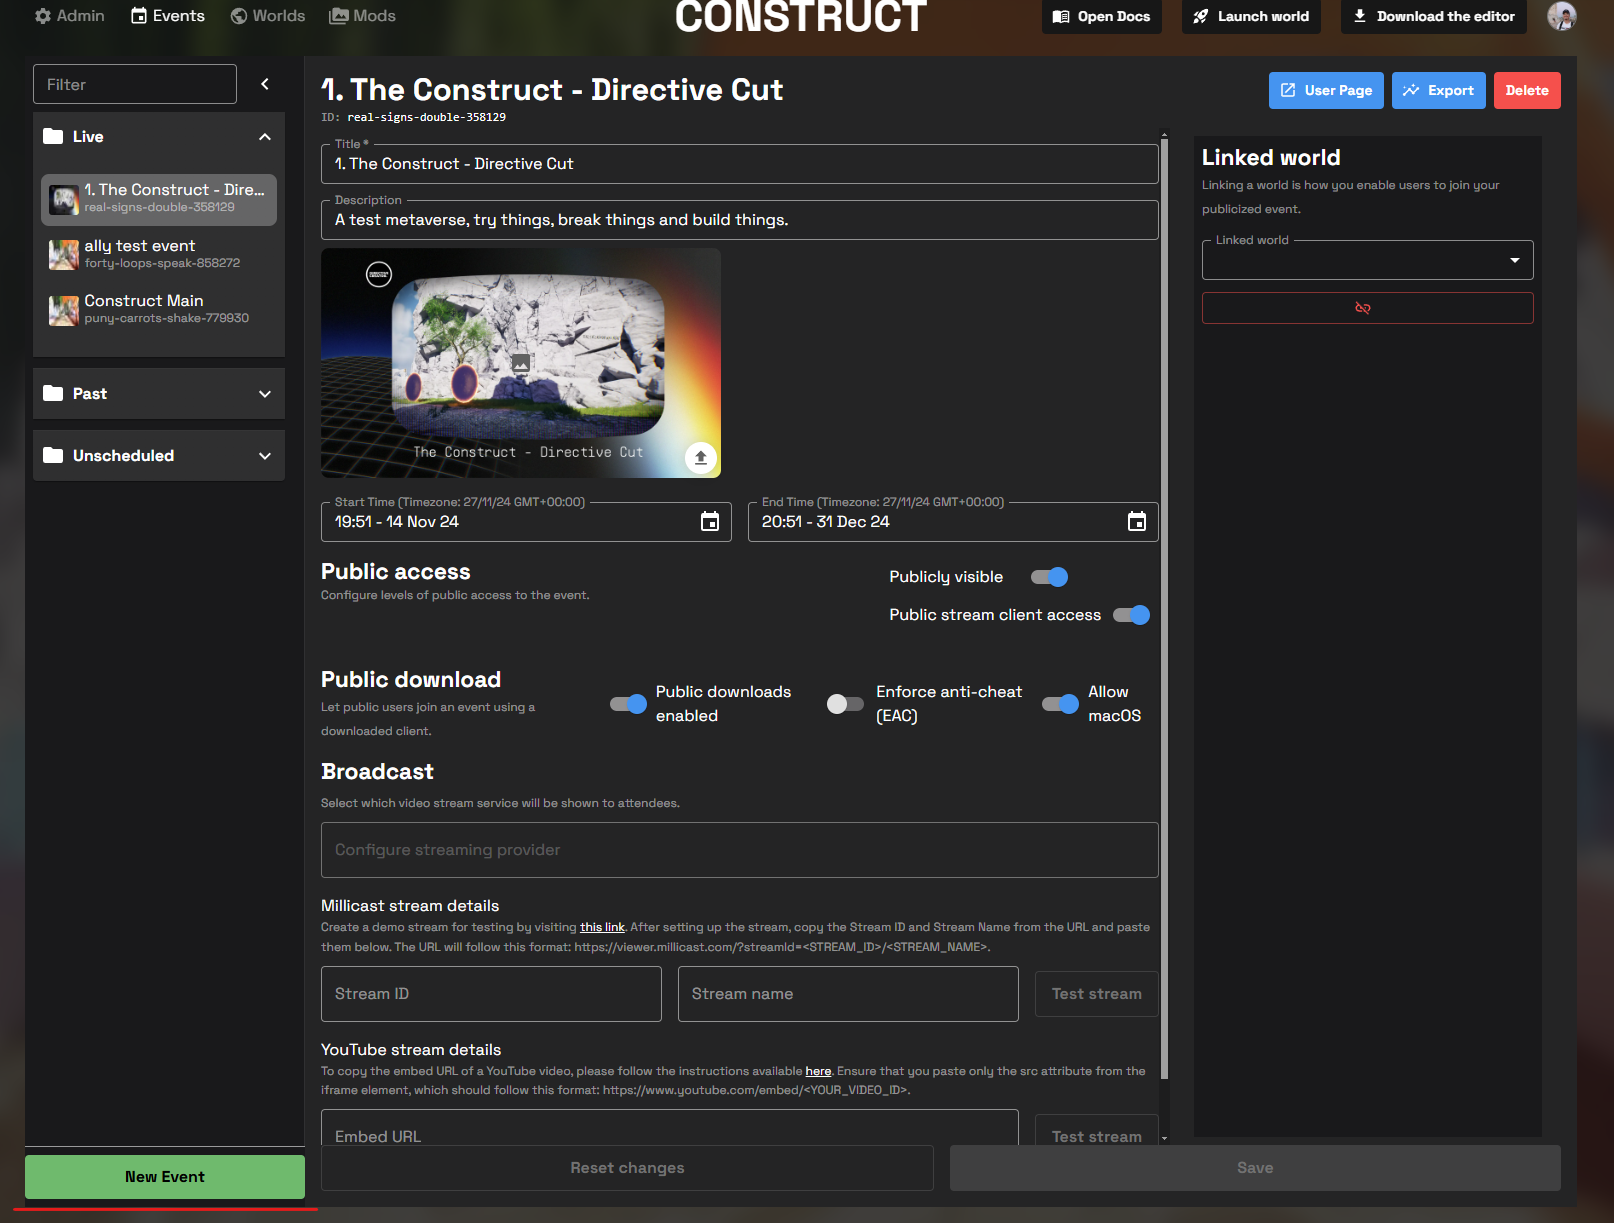Toggle the Publicly visible switch
The width and height of the screenshot is (1614, 1223).
point(1049,577)
